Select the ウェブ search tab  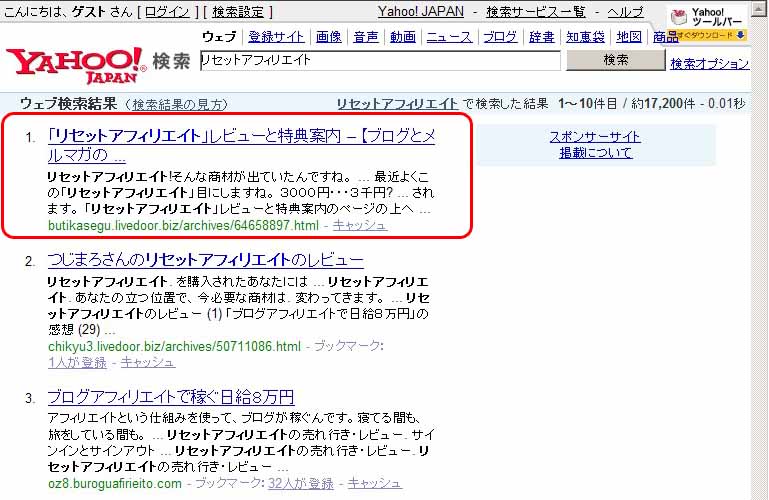(219, 37)
